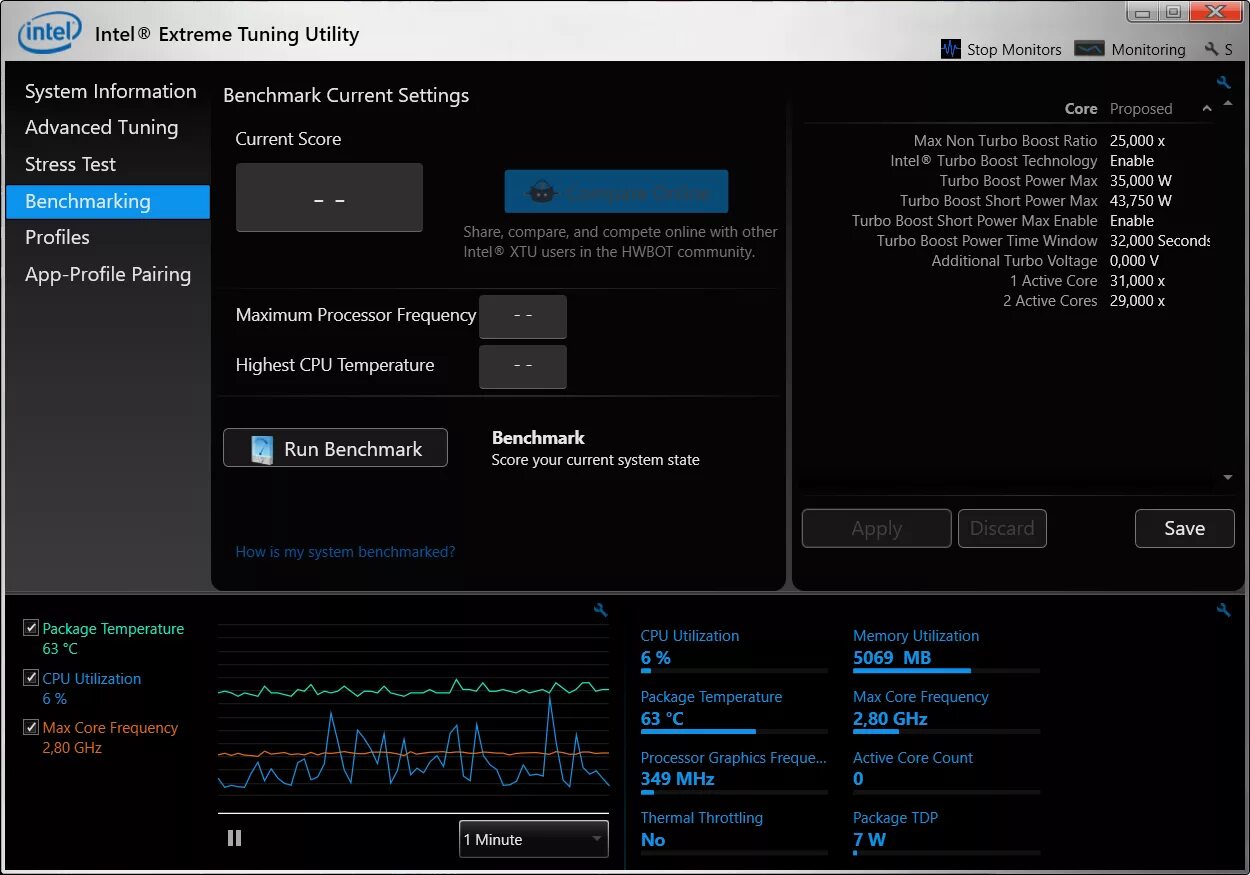This screenshot has height=875, width=1250.
Task: Select Benchmarking in sidebar
Action: (x=108, y=201)
